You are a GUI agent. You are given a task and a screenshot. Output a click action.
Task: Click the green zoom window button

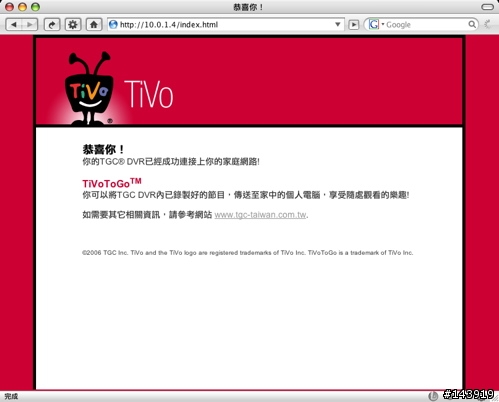35,7
